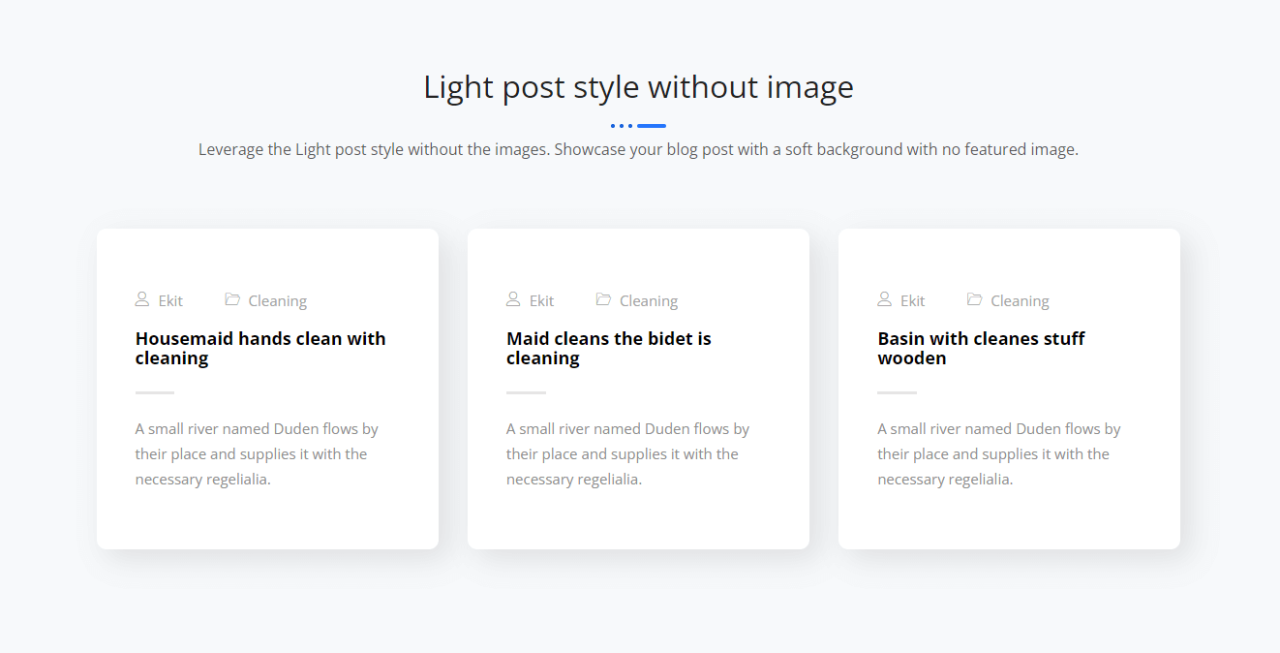Screen dimensions: 1280x653
Task: Open the "Basin with cleanes stuff wooden" post title
Action: click(980, 348)
